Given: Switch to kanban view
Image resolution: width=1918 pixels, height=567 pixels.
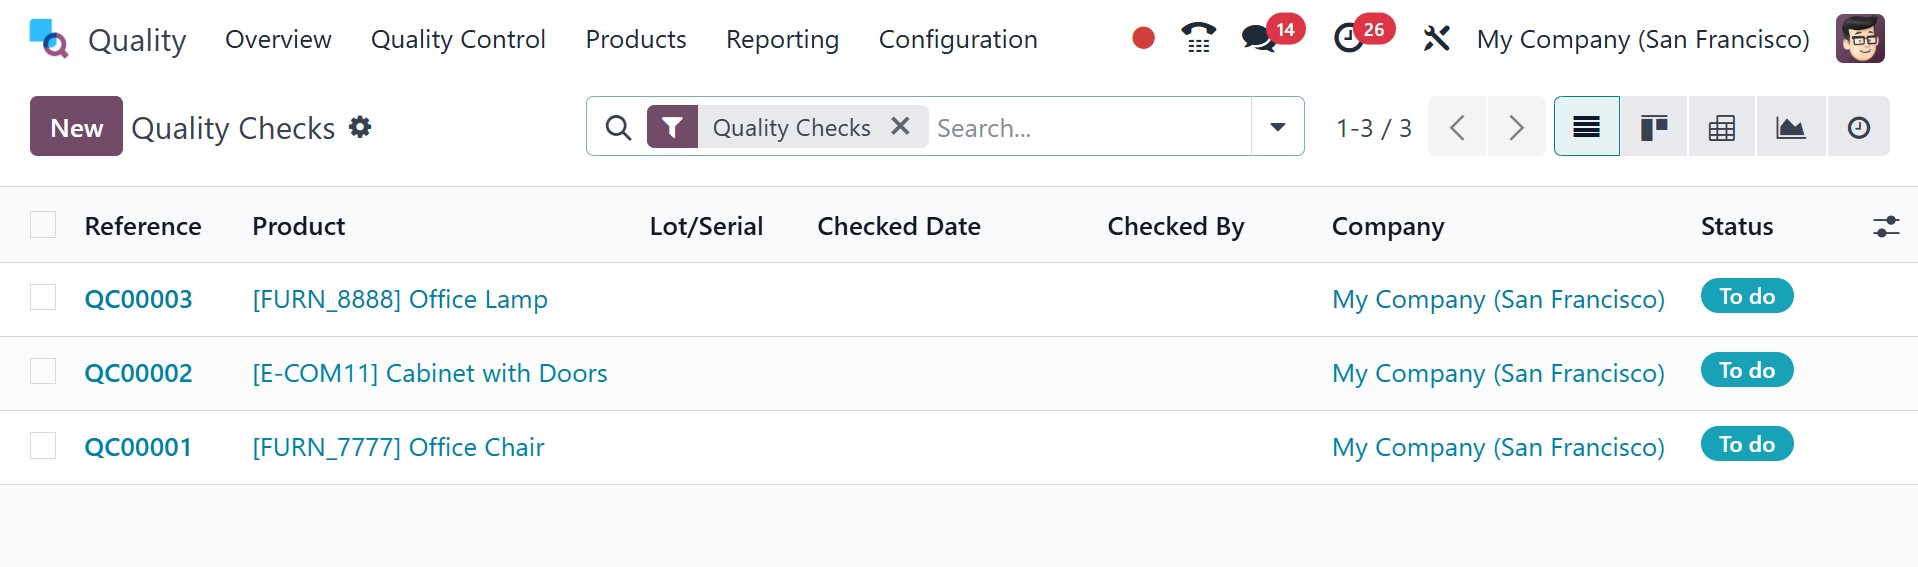Looking at the screenshot, I should pyautogui.click(x=1654, y=127).
